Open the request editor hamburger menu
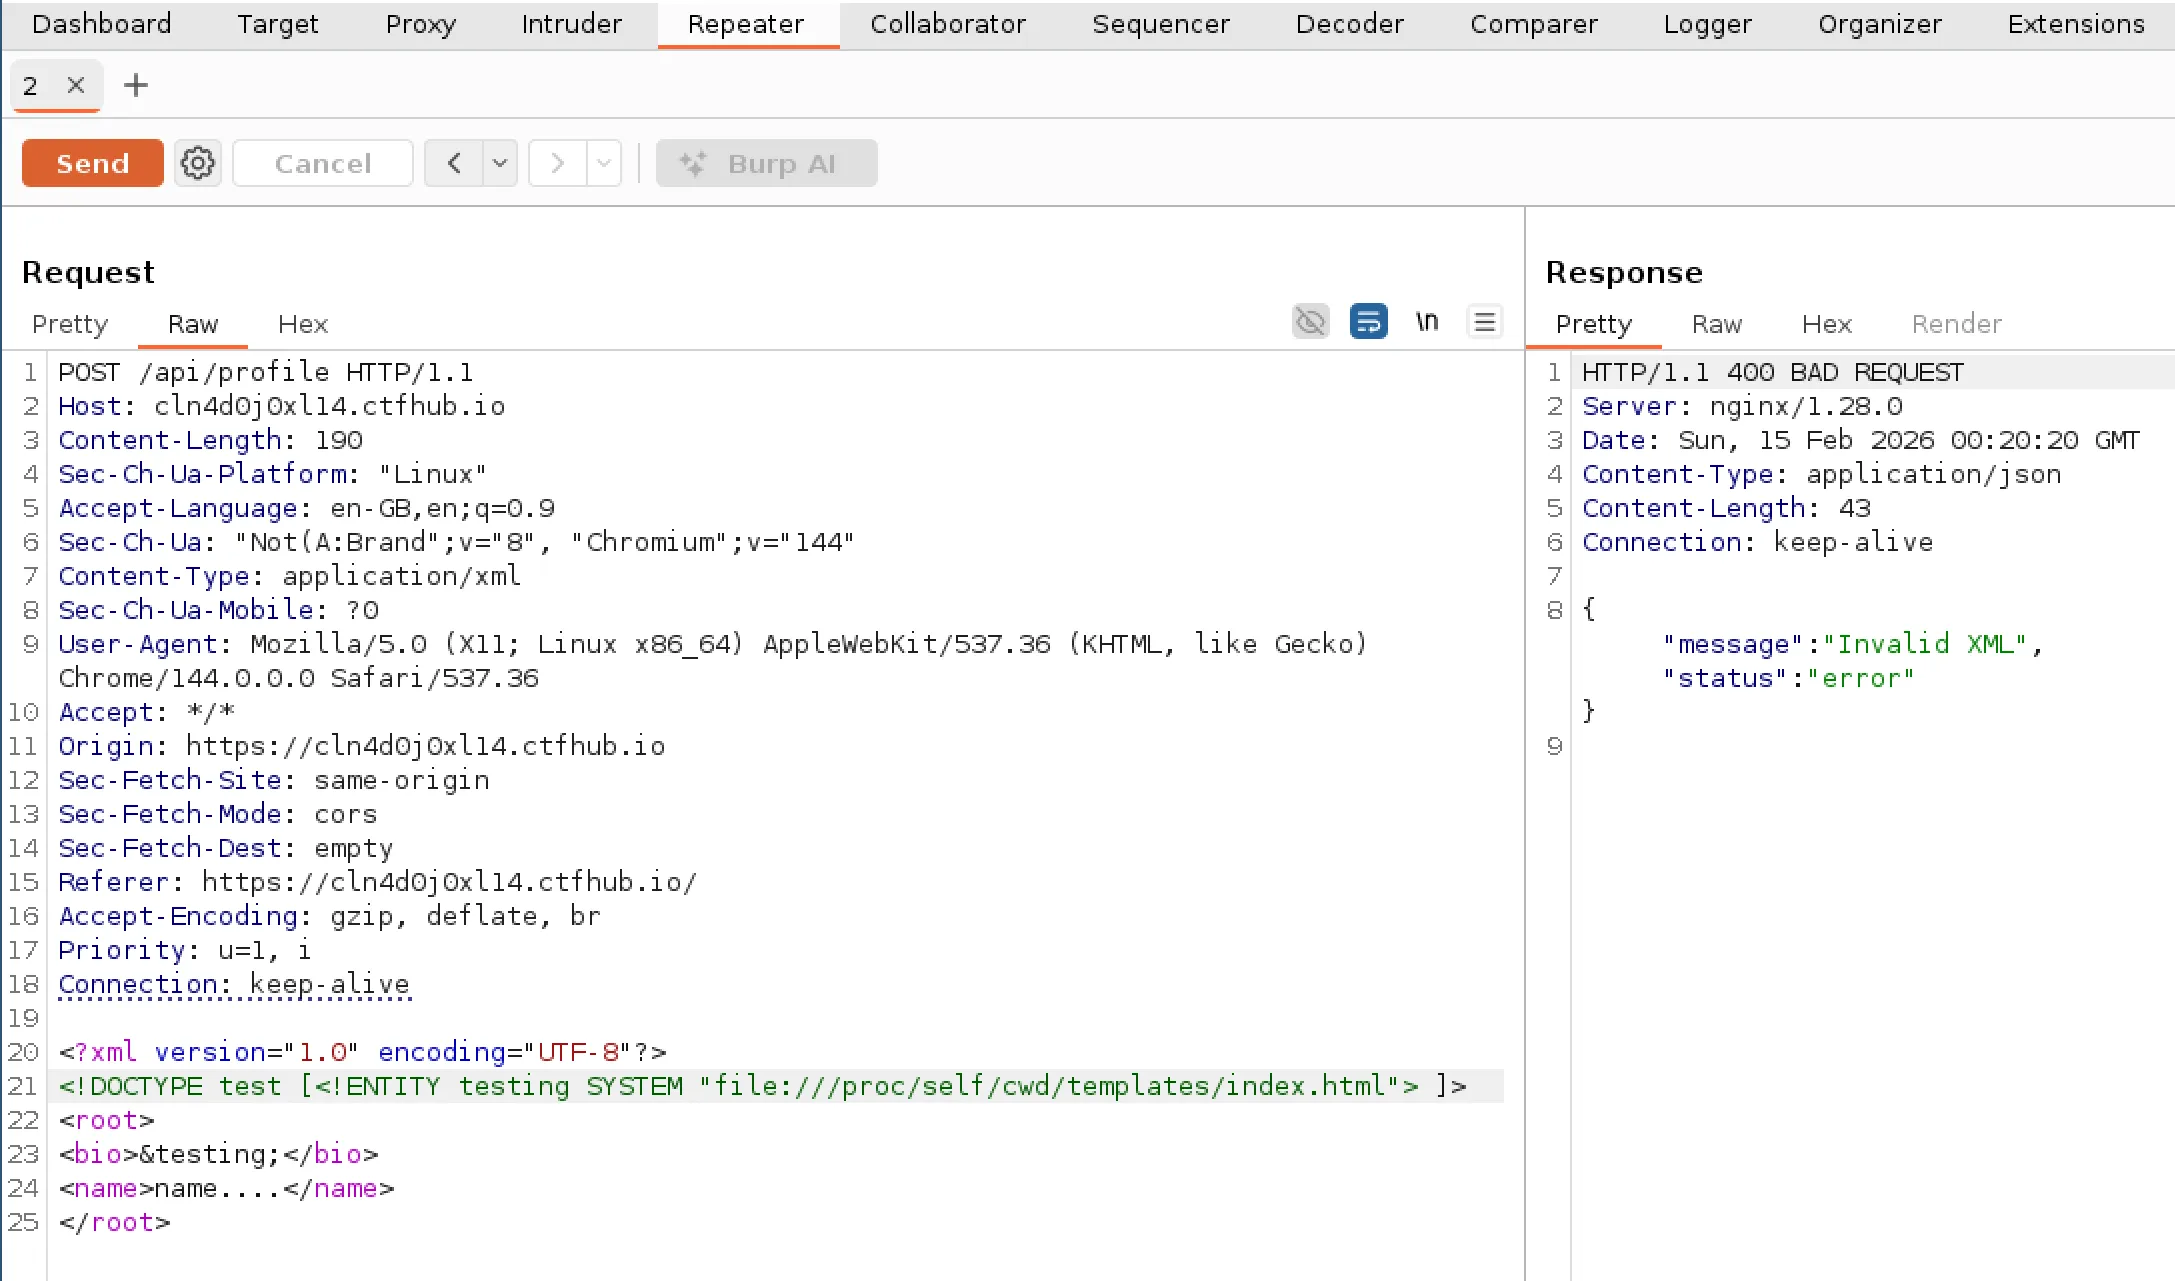 pyautogui.click(x=1485, y=321)
